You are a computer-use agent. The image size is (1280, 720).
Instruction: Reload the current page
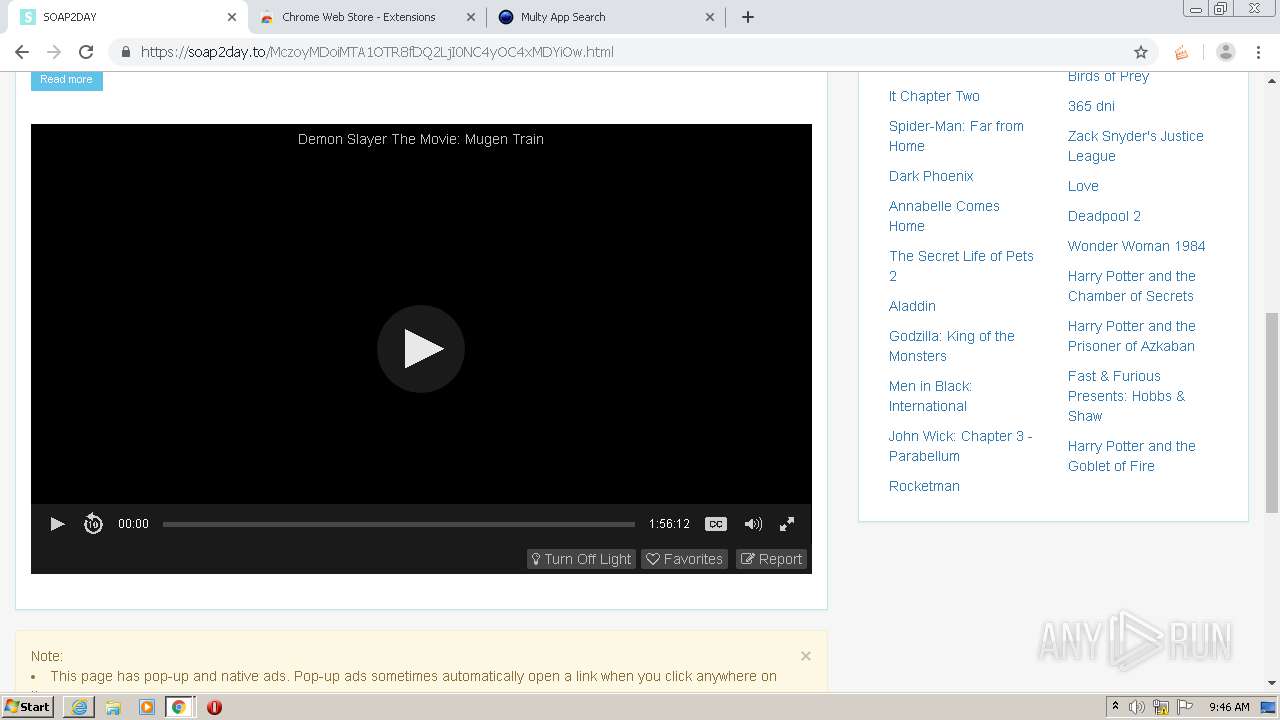click(86, 52)
